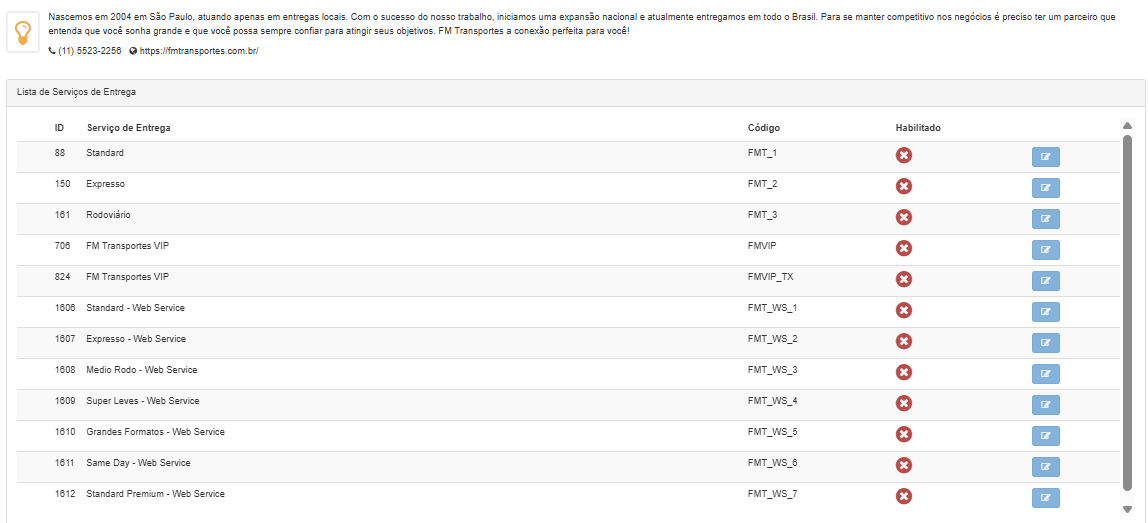Click edit icon for Standard service
This screenshot has width=1148, height=523.
pos(1045,157)
